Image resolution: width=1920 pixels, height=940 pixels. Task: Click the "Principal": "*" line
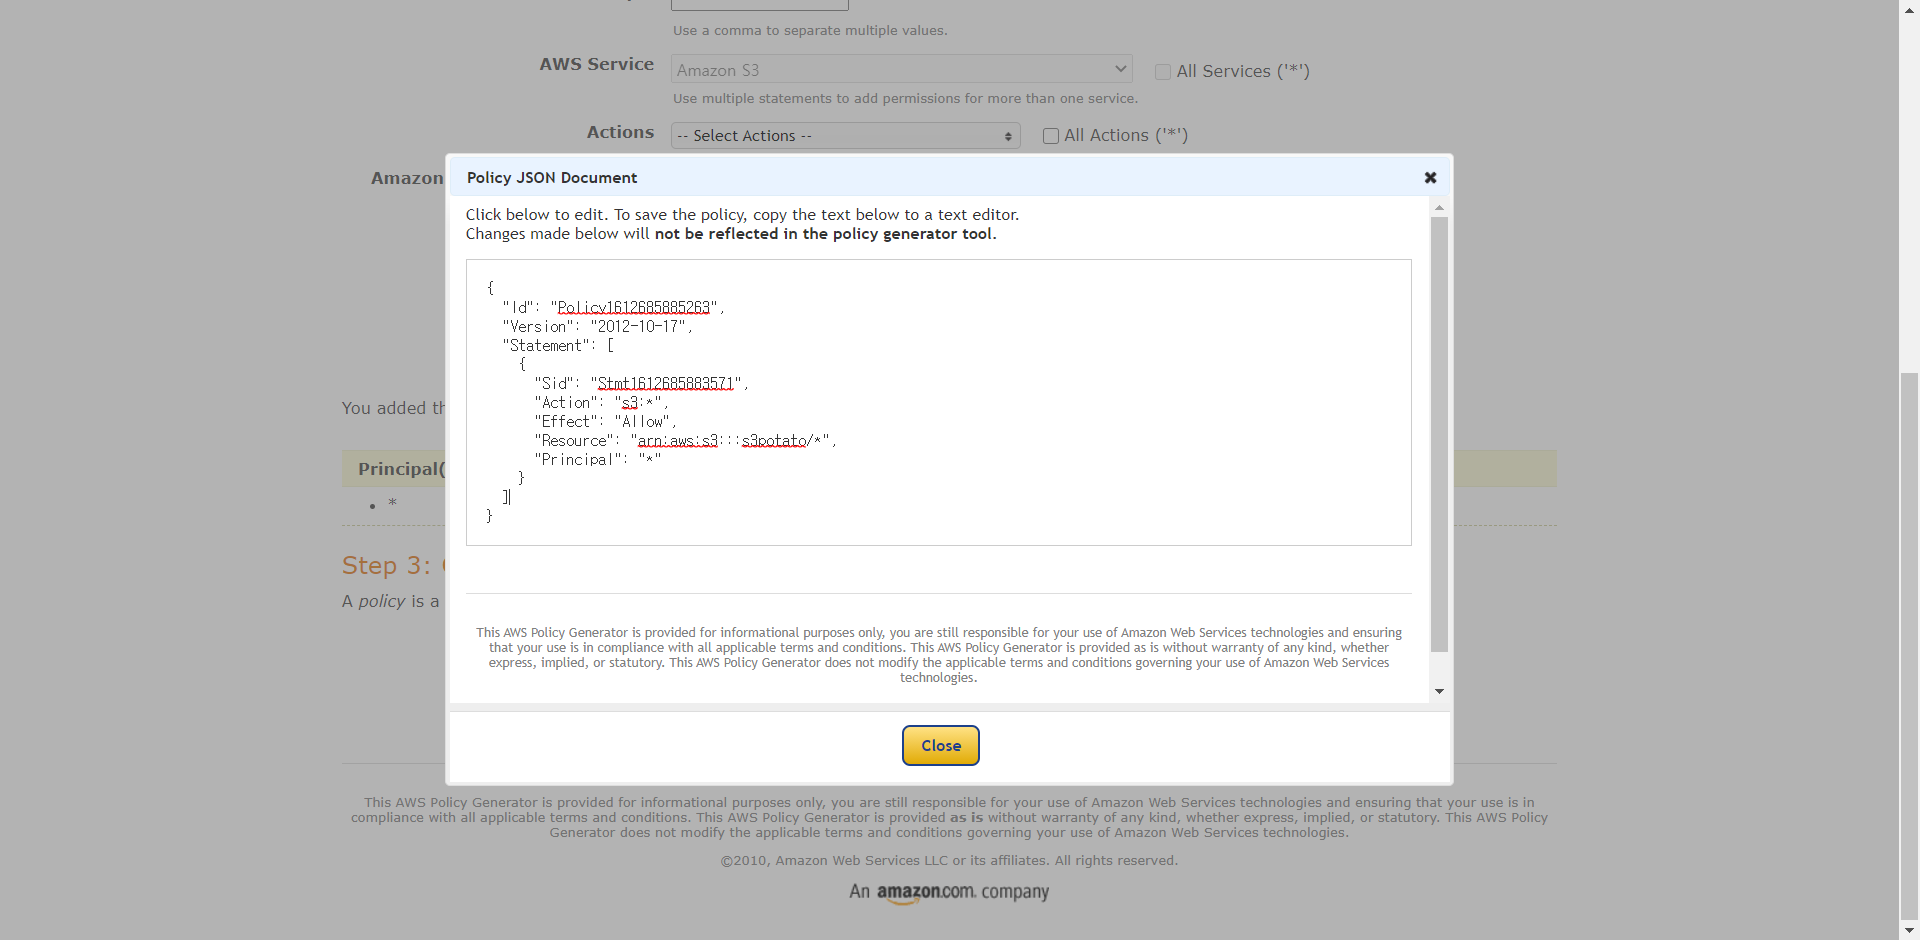click(597, 459)
